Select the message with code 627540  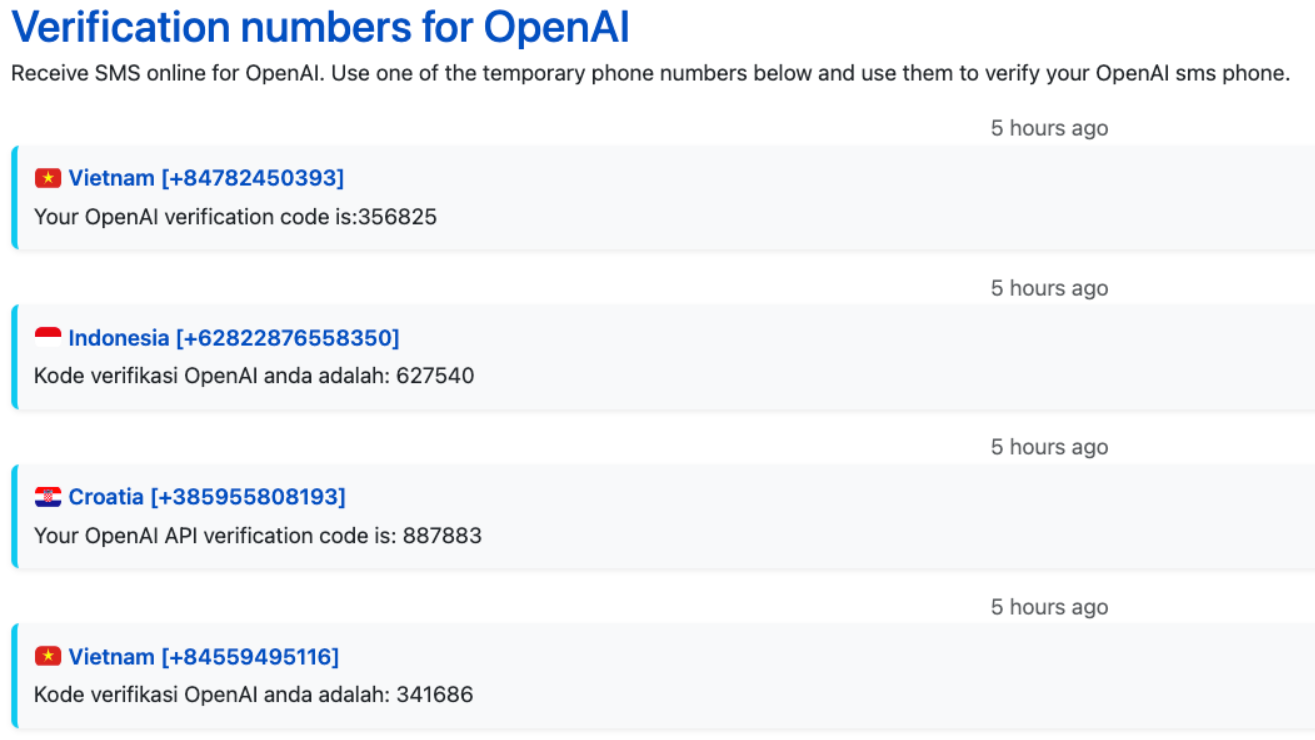tap(254, 376)
